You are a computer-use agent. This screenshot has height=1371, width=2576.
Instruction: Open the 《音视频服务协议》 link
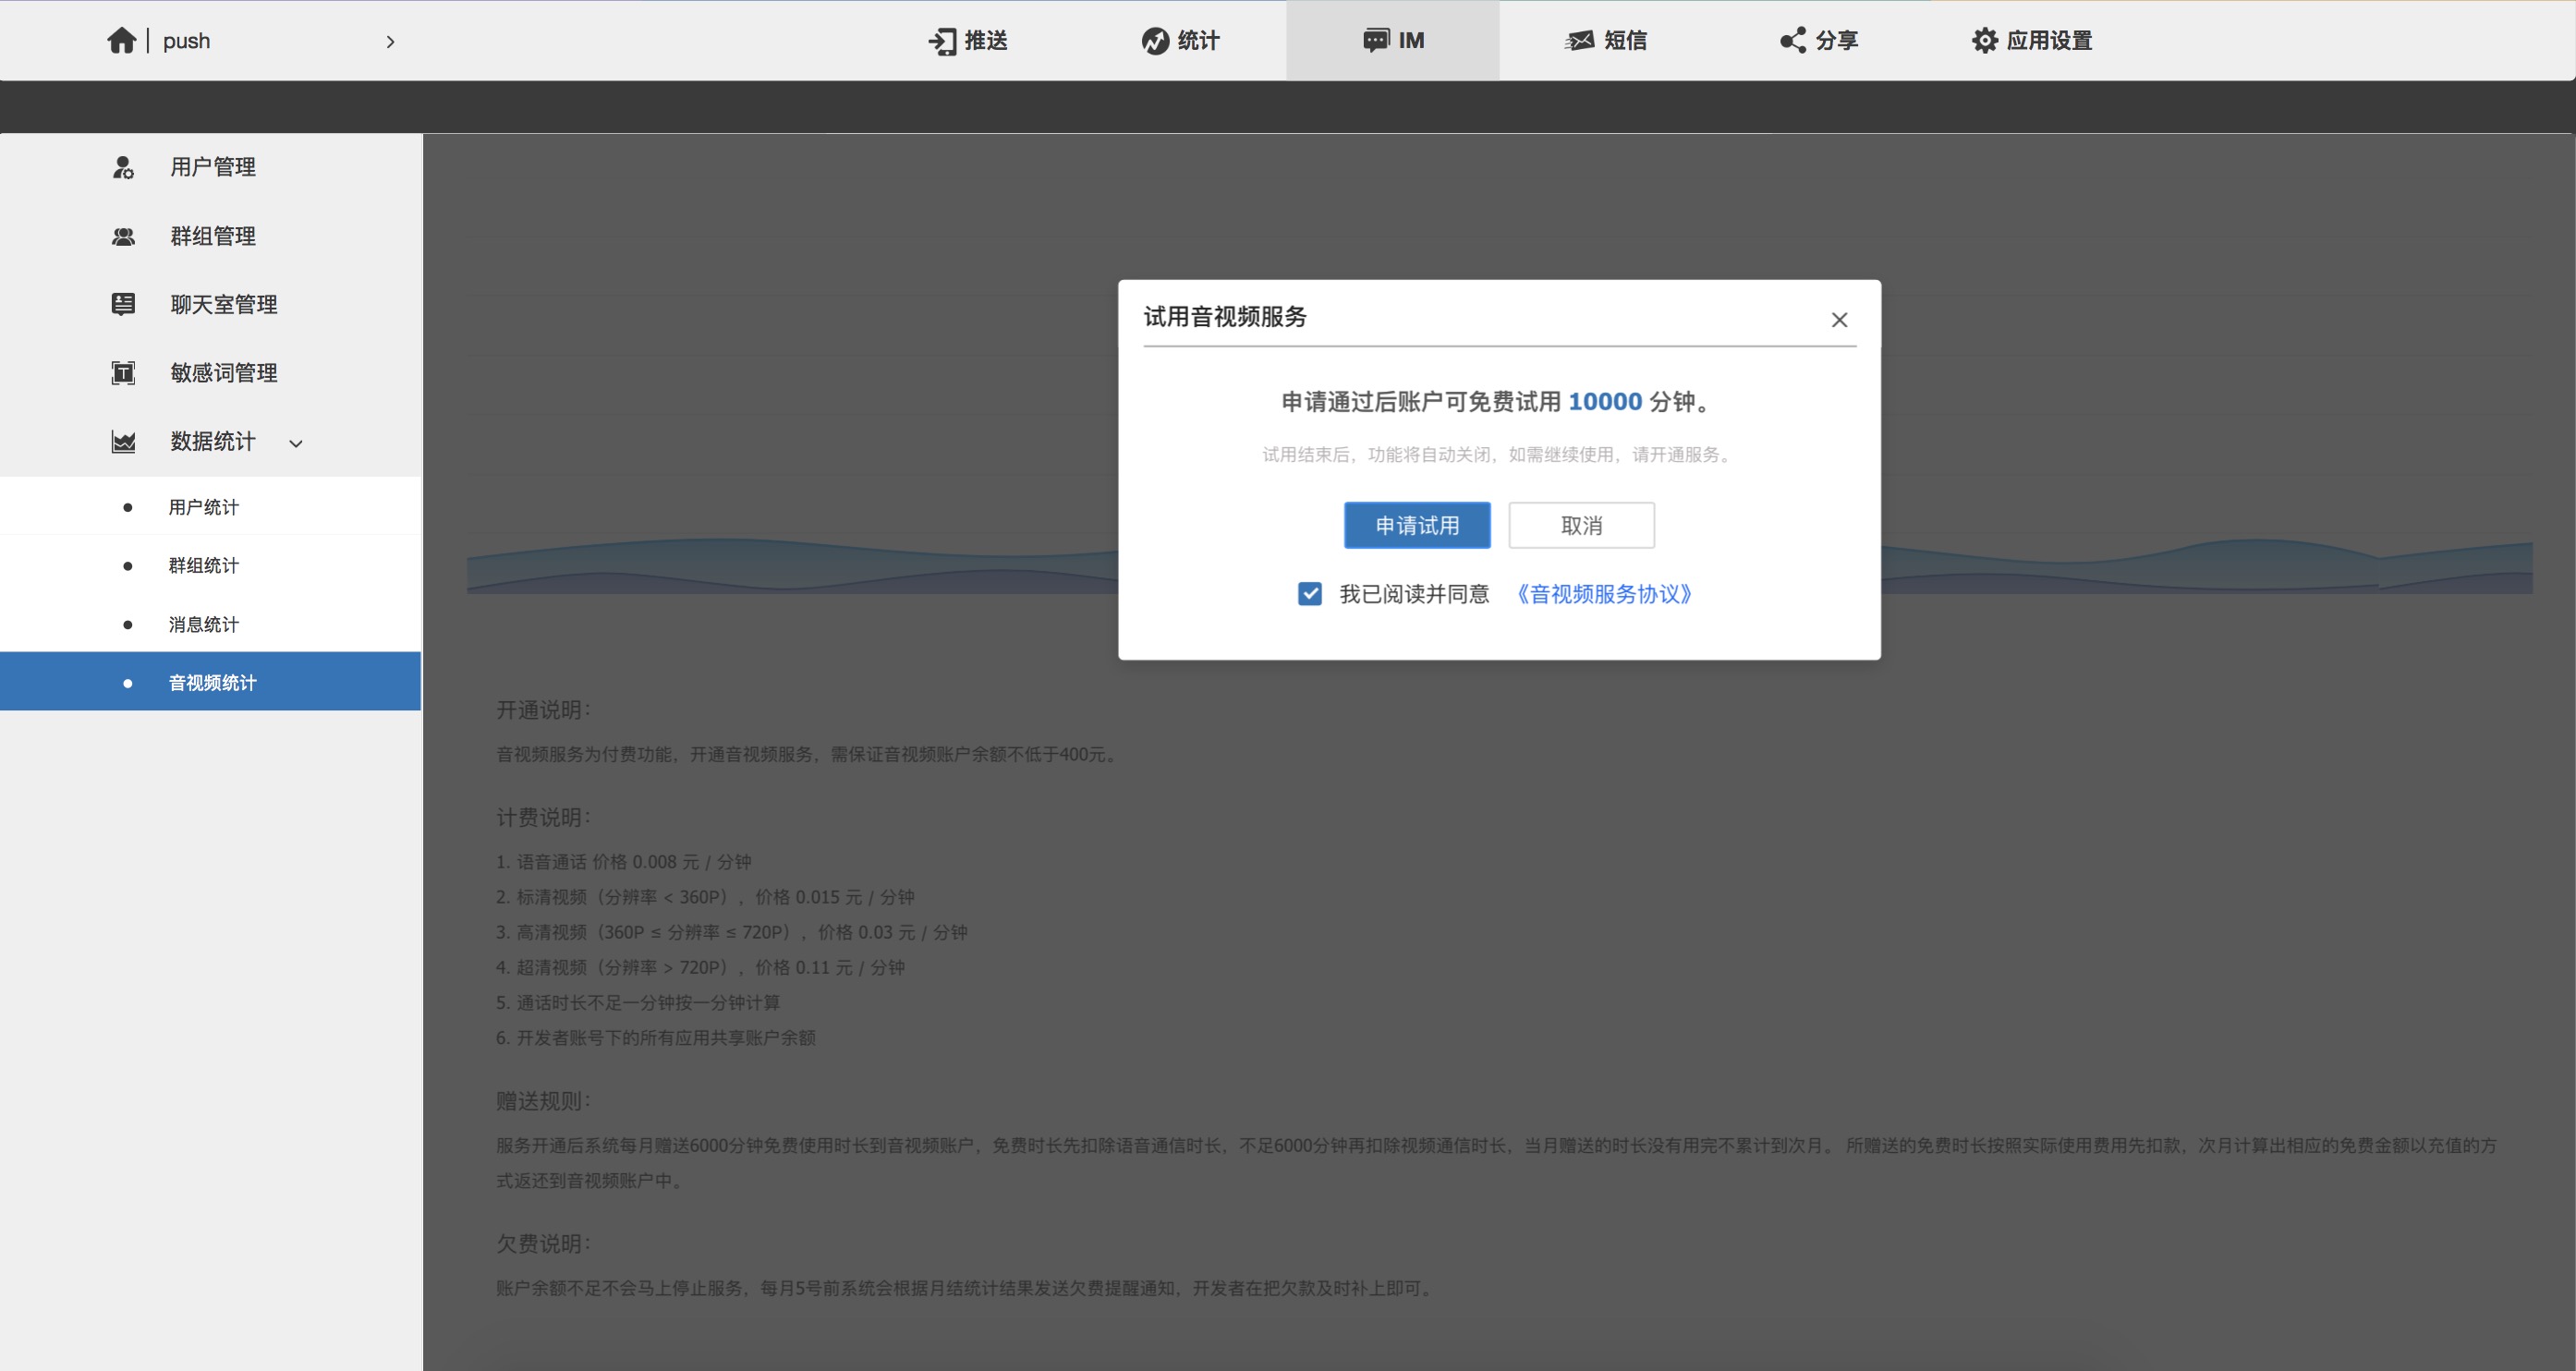pyautogui.click(x=1604, y=594)
